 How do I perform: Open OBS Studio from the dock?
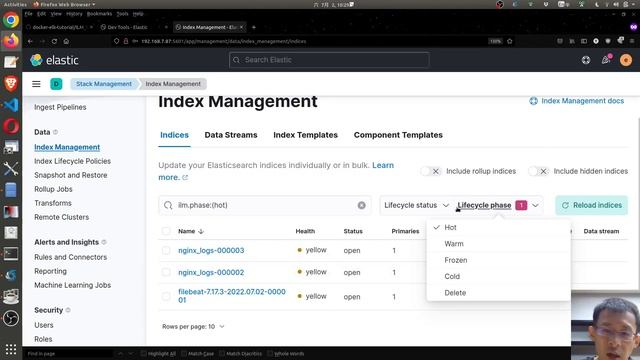click(x=11, y=318)
